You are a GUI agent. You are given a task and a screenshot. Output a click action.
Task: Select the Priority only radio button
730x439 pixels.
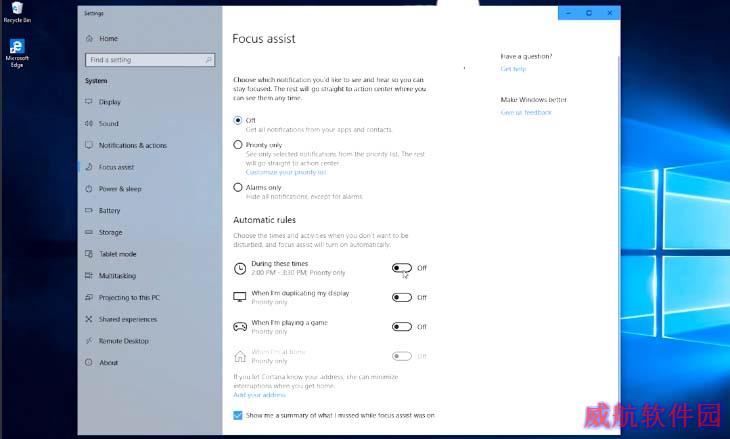pyautogui.click(x=238, y=145)
